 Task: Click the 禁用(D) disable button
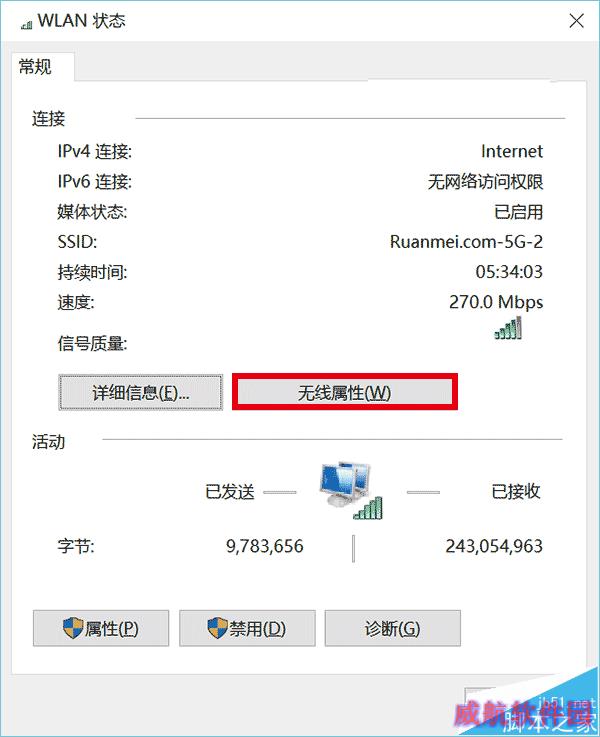pyautogui.click(x=247, y=628)
